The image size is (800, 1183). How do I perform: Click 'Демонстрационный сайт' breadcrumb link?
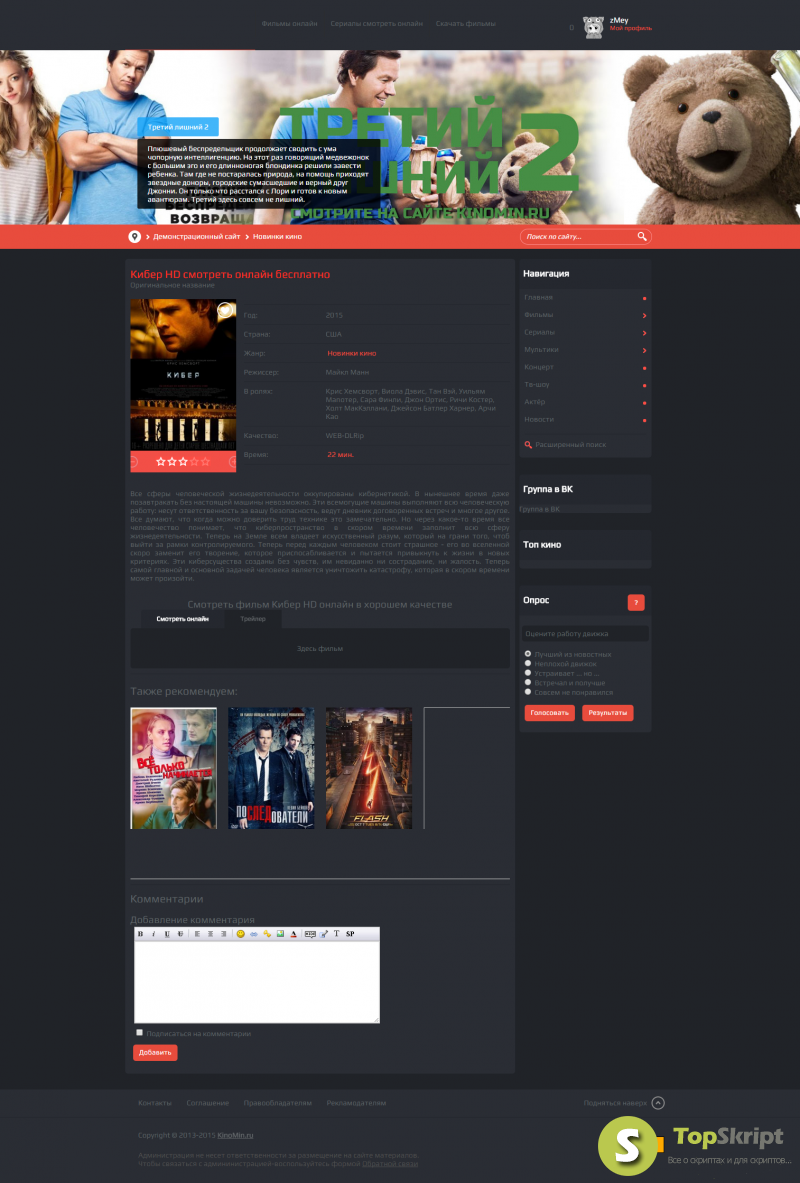pos(196,237)
